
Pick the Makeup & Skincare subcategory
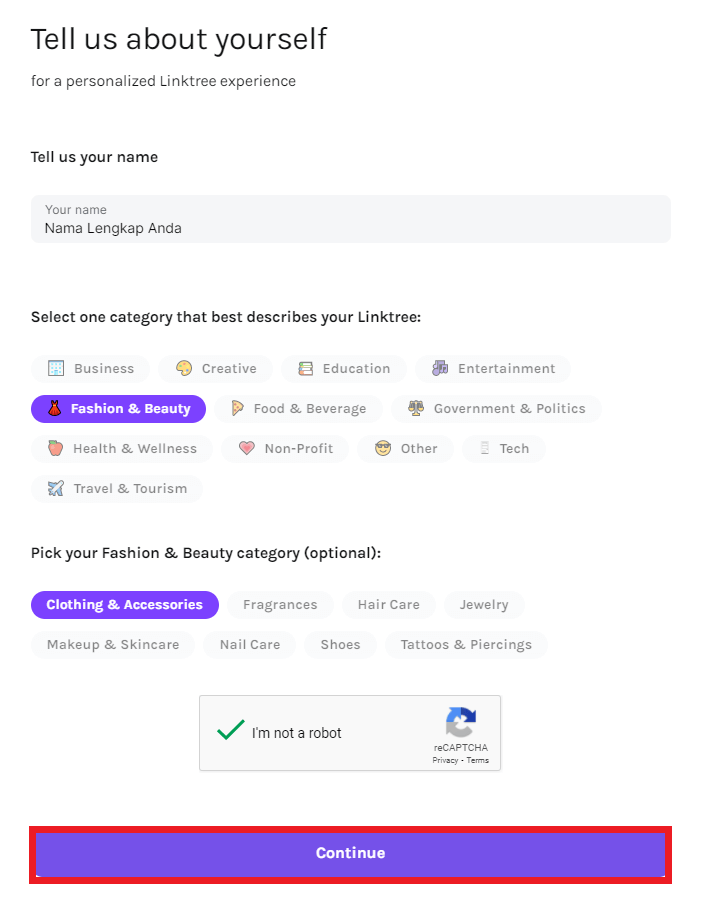point(113,645)
